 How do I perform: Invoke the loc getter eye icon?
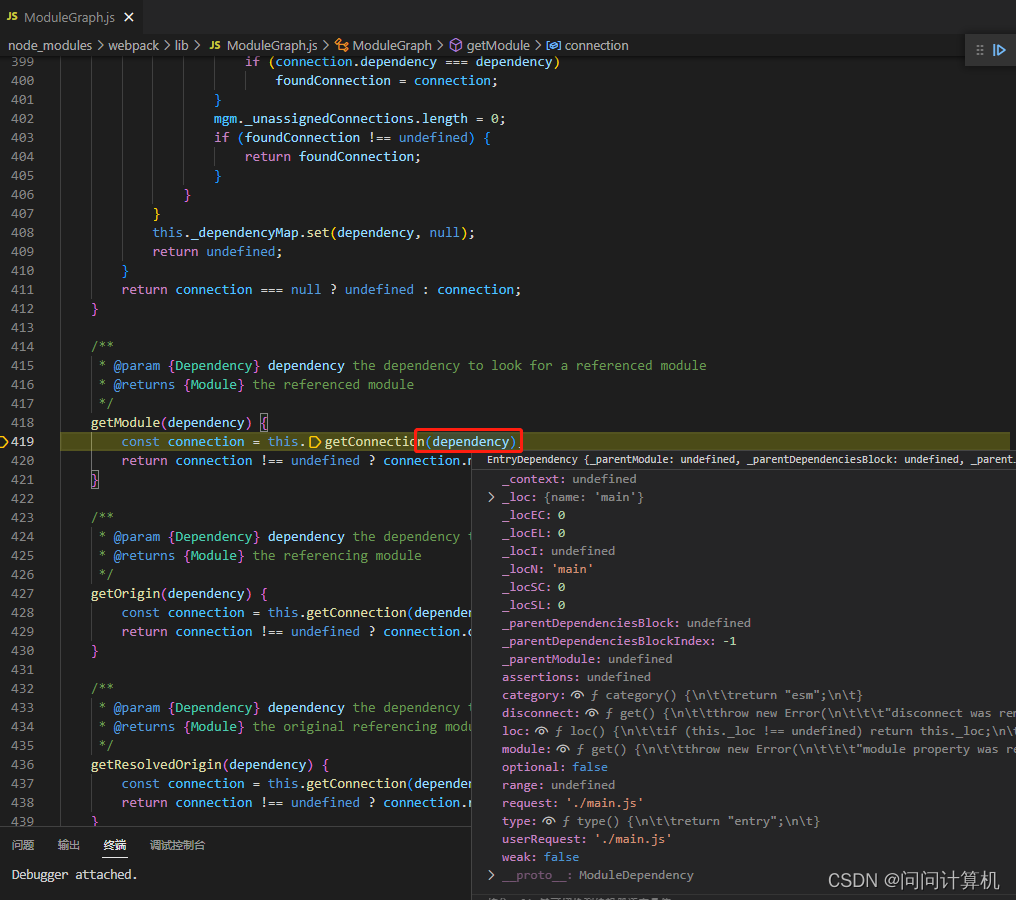point(542,731)
